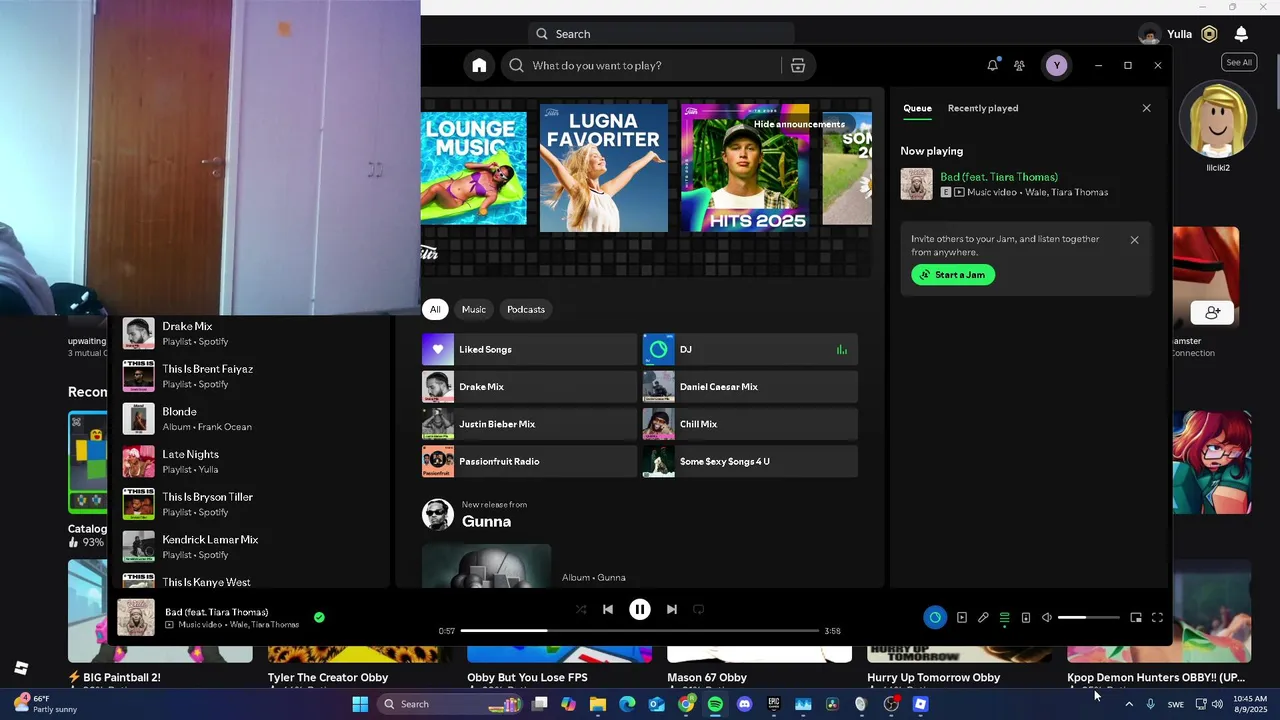Show lyrics using the microphone icon

(983, 617)
